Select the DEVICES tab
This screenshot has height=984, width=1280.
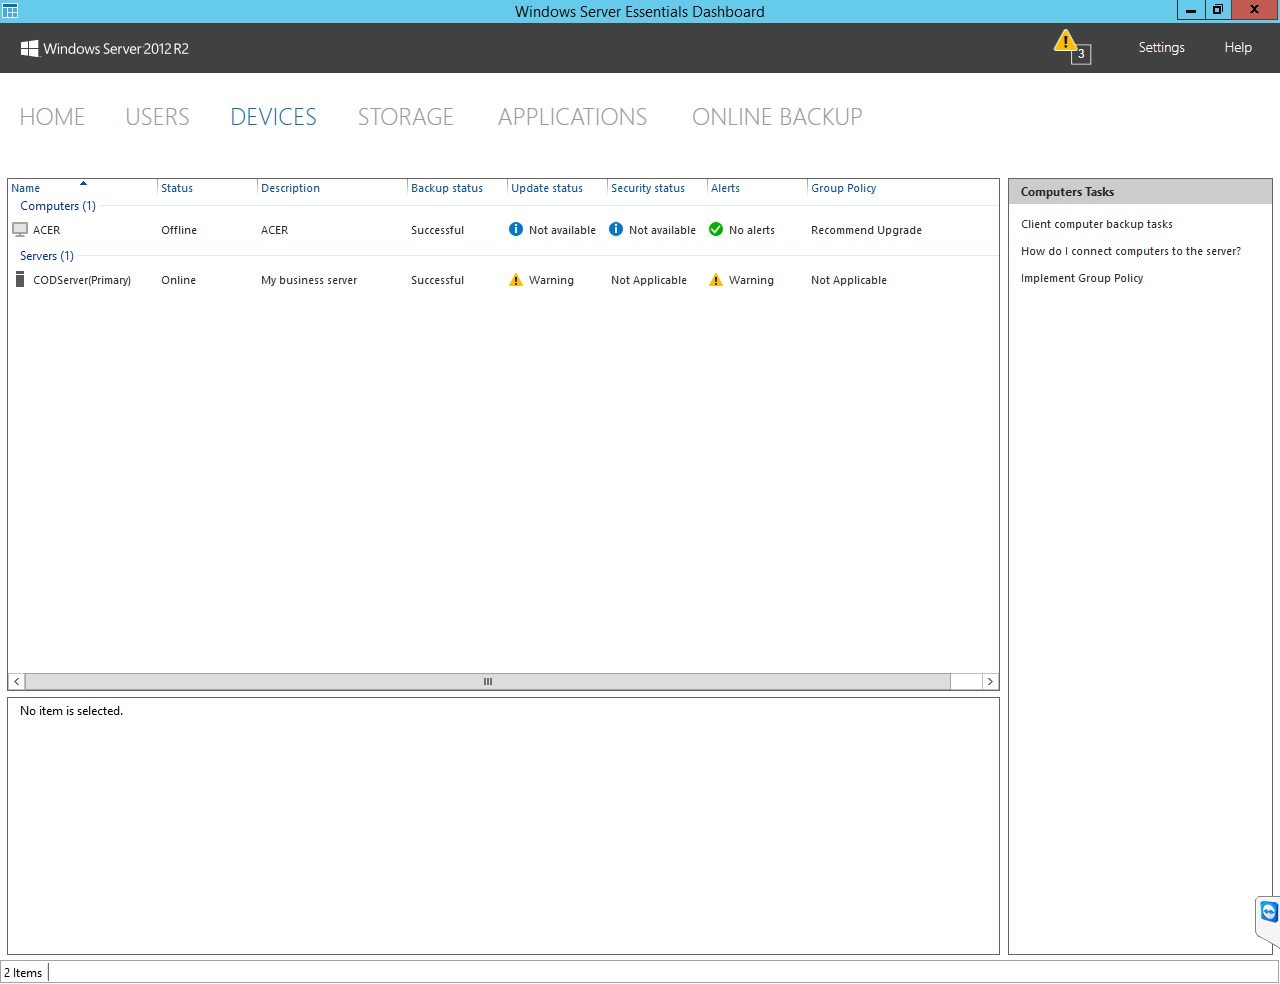coord(273,117)
